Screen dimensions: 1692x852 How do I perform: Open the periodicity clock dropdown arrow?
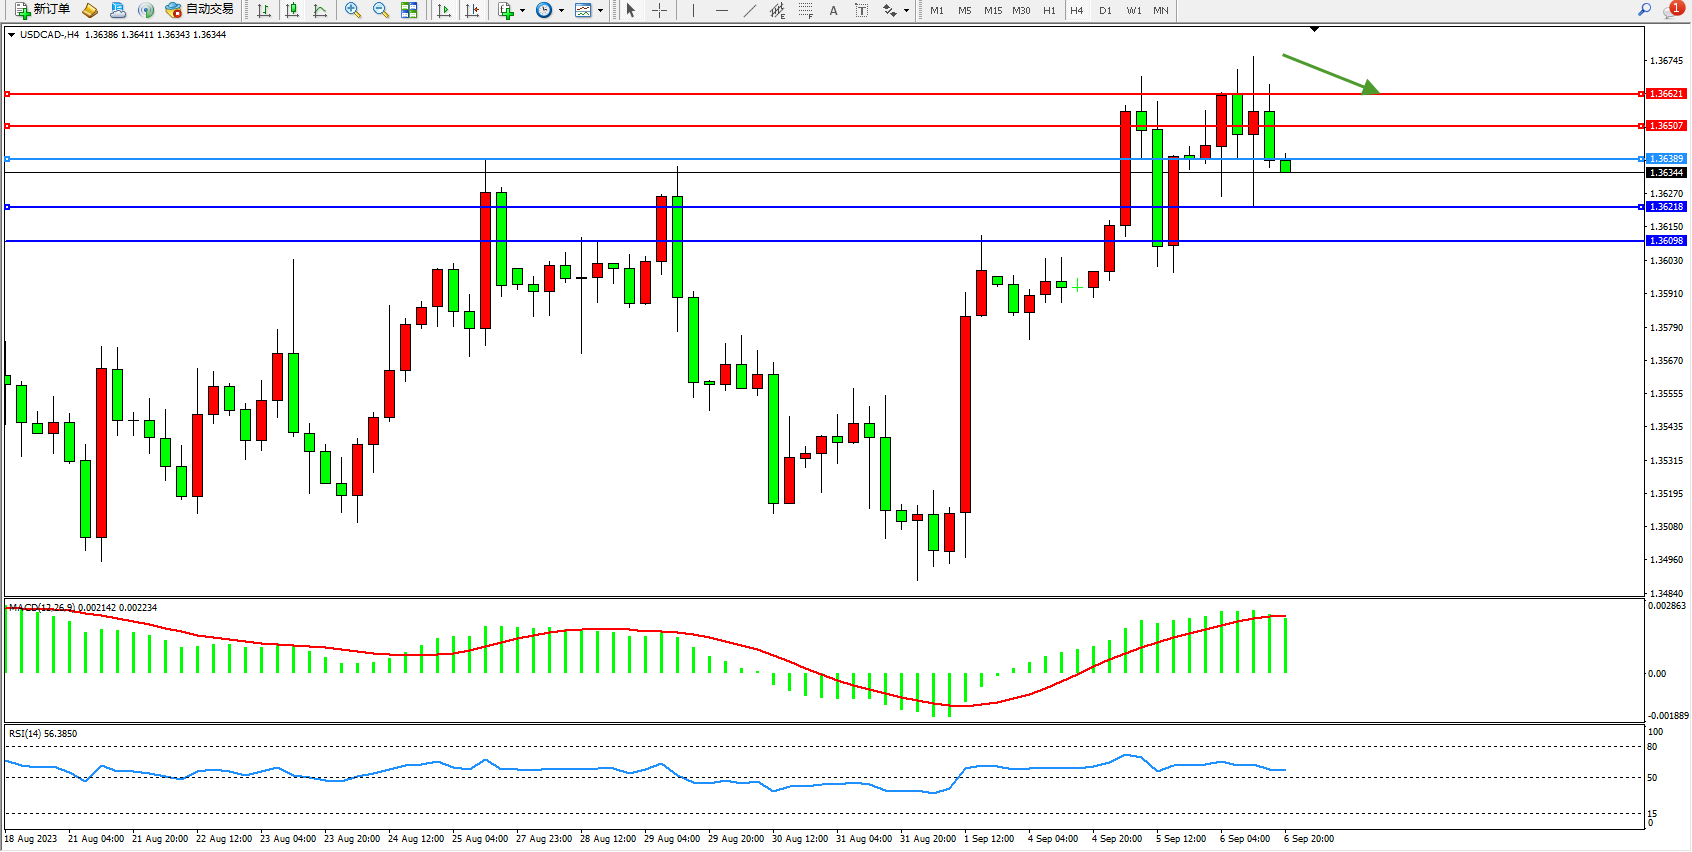[561, 10]
